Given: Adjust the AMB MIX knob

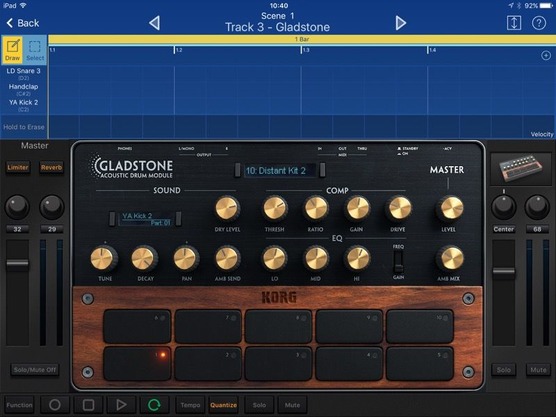Looking at the screenshot, I should pos(451,258).
